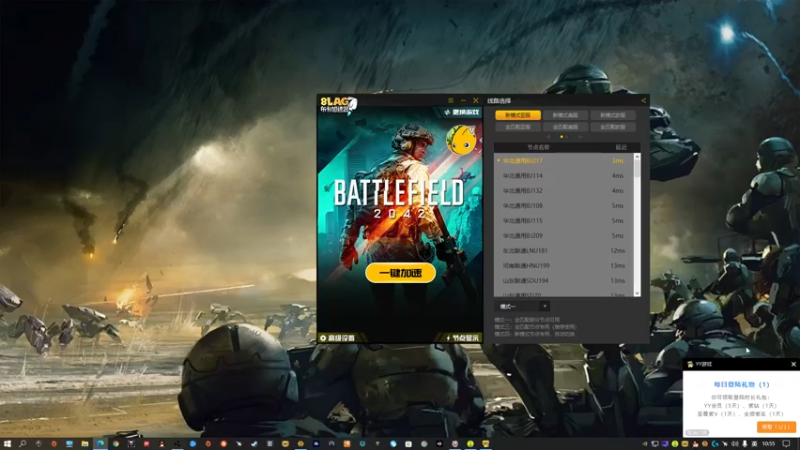Image resolution: width=800 pixels, height=450 pixels.
Task: Open the 模式一 mode dropdown
Action: pos(521,307)
